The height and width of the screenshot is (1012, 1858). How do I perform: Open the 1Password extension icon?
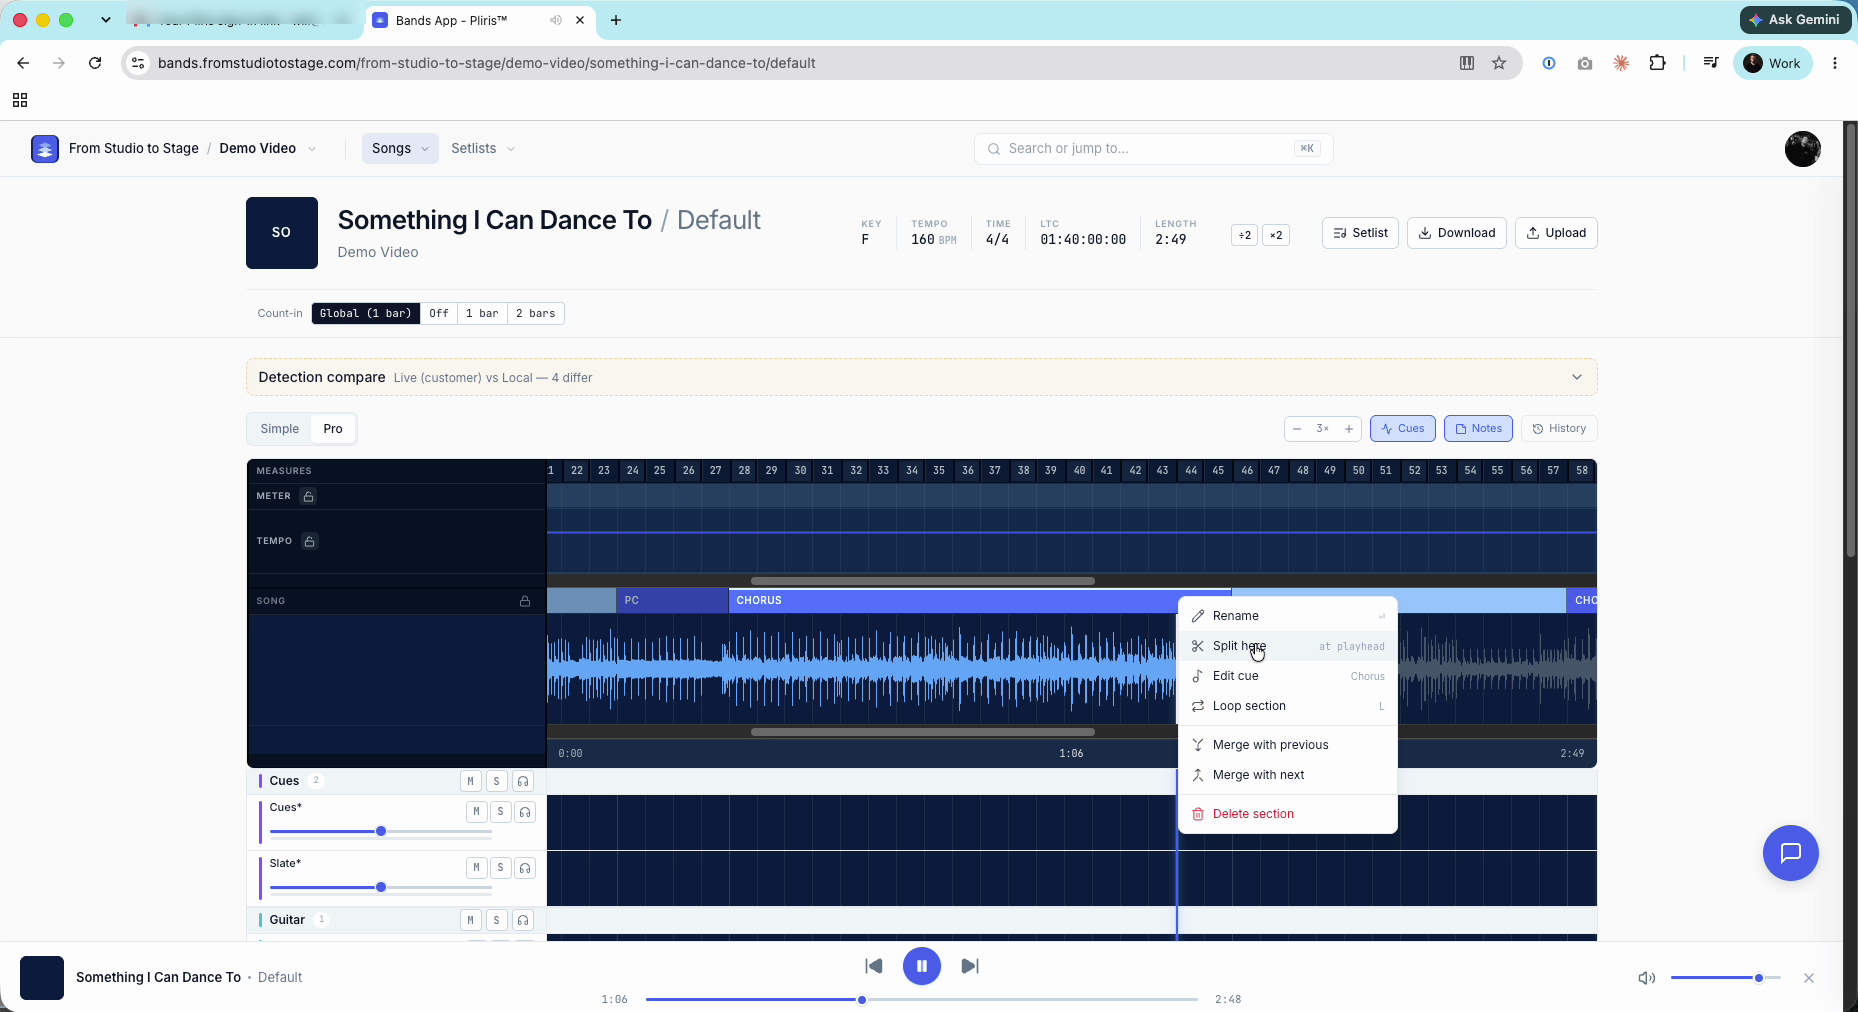click(x=1549, y=63)
